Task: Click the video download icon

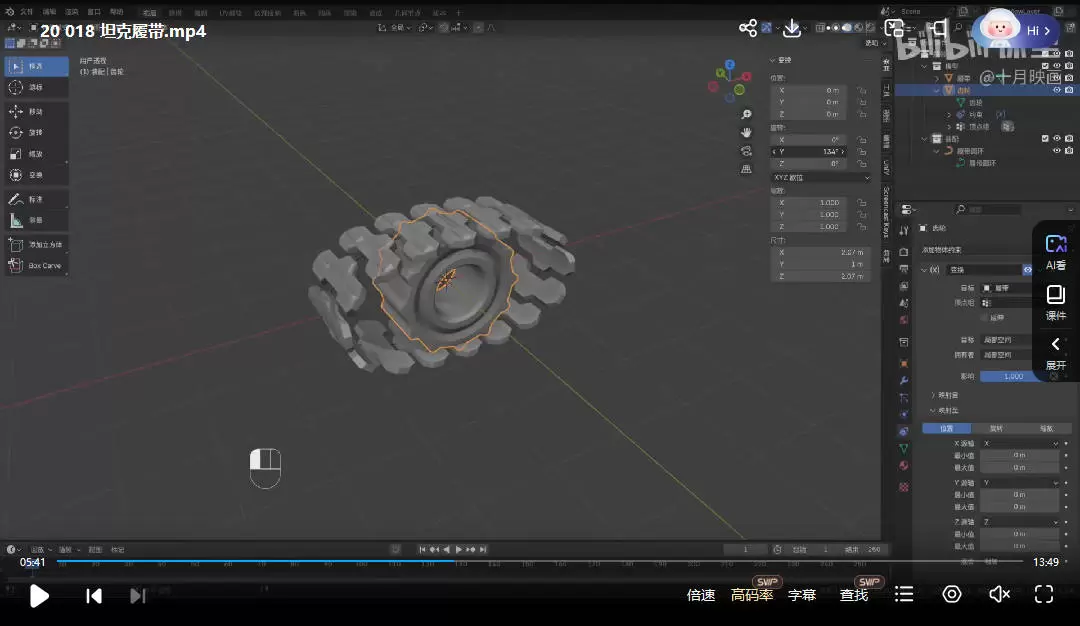Action: click(x=792, y=28)
